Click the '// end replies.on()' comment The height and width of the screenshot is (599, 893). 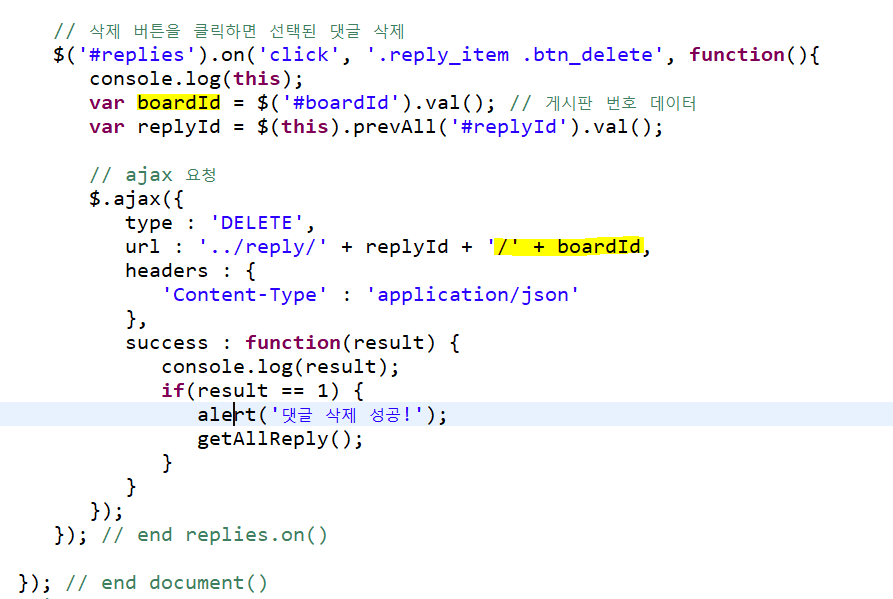click(214, 535)
